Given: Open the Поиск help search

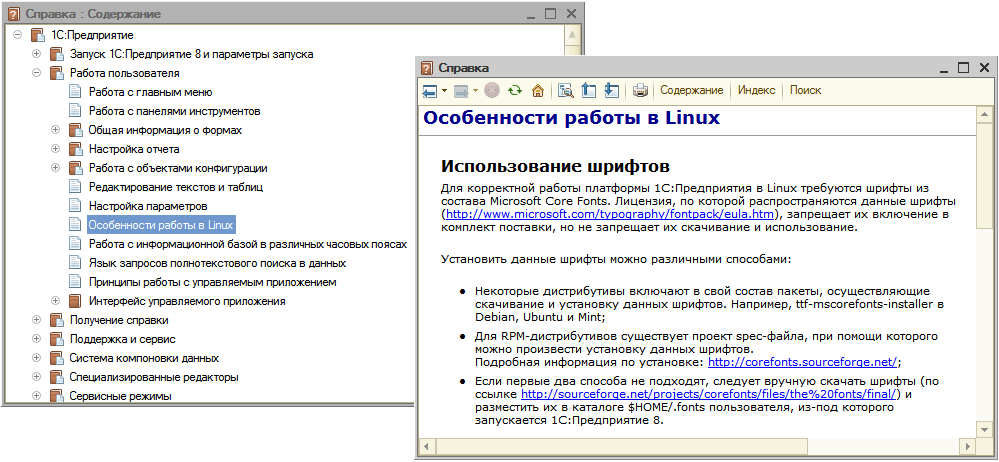Looking at the screenshot, I should coord(805,91).
